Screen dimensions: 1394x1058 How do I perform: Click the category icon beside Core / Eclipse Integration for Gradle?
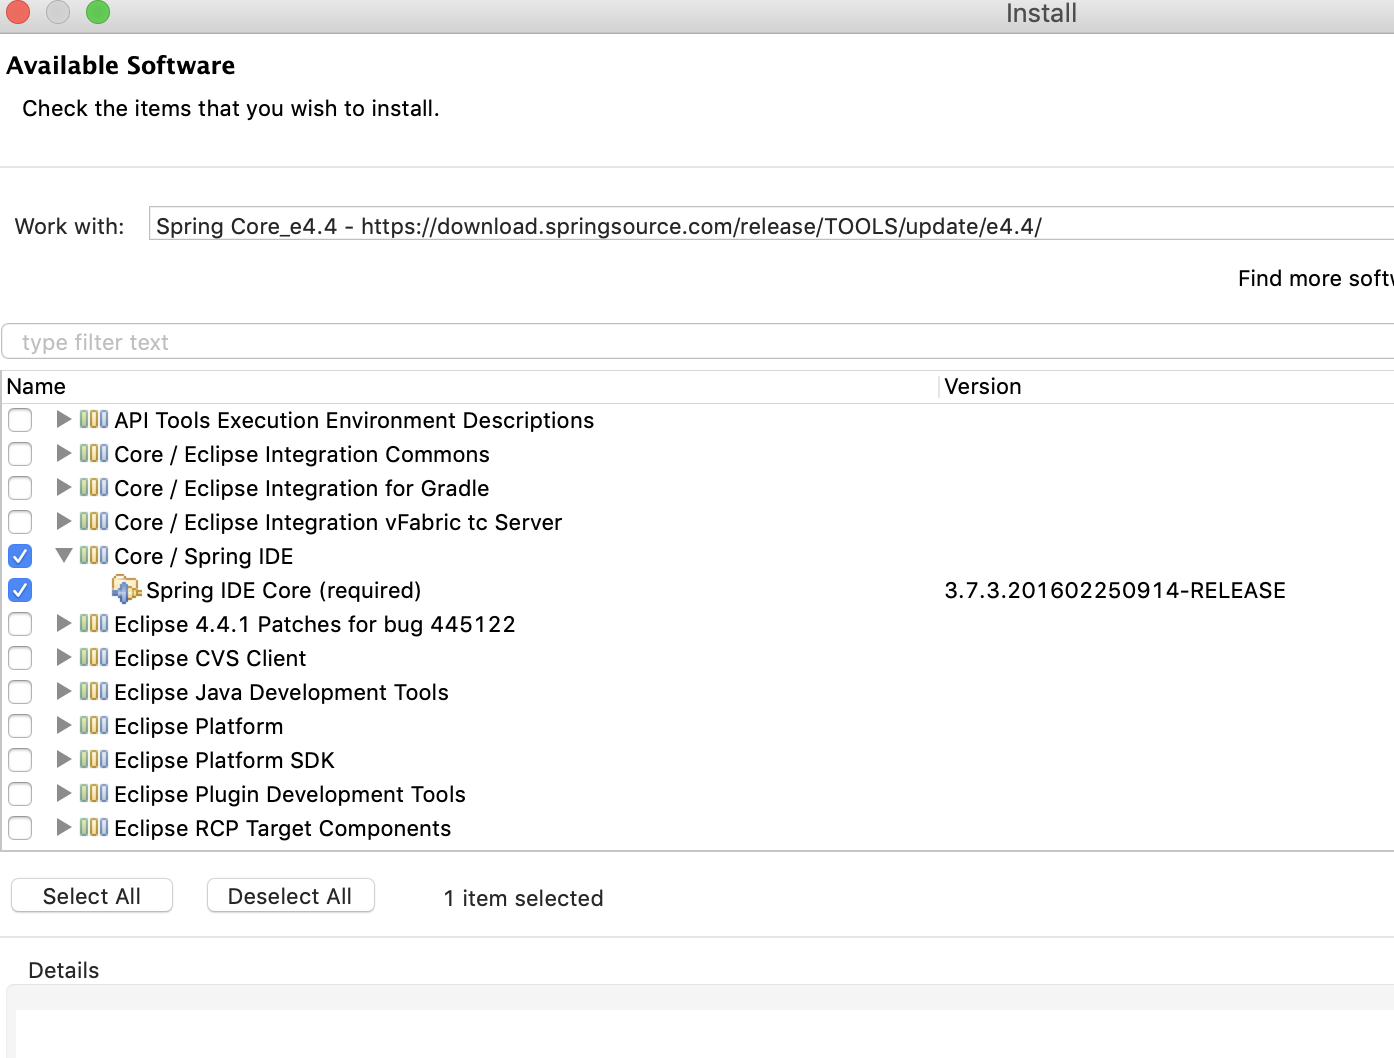coord(94,487)
